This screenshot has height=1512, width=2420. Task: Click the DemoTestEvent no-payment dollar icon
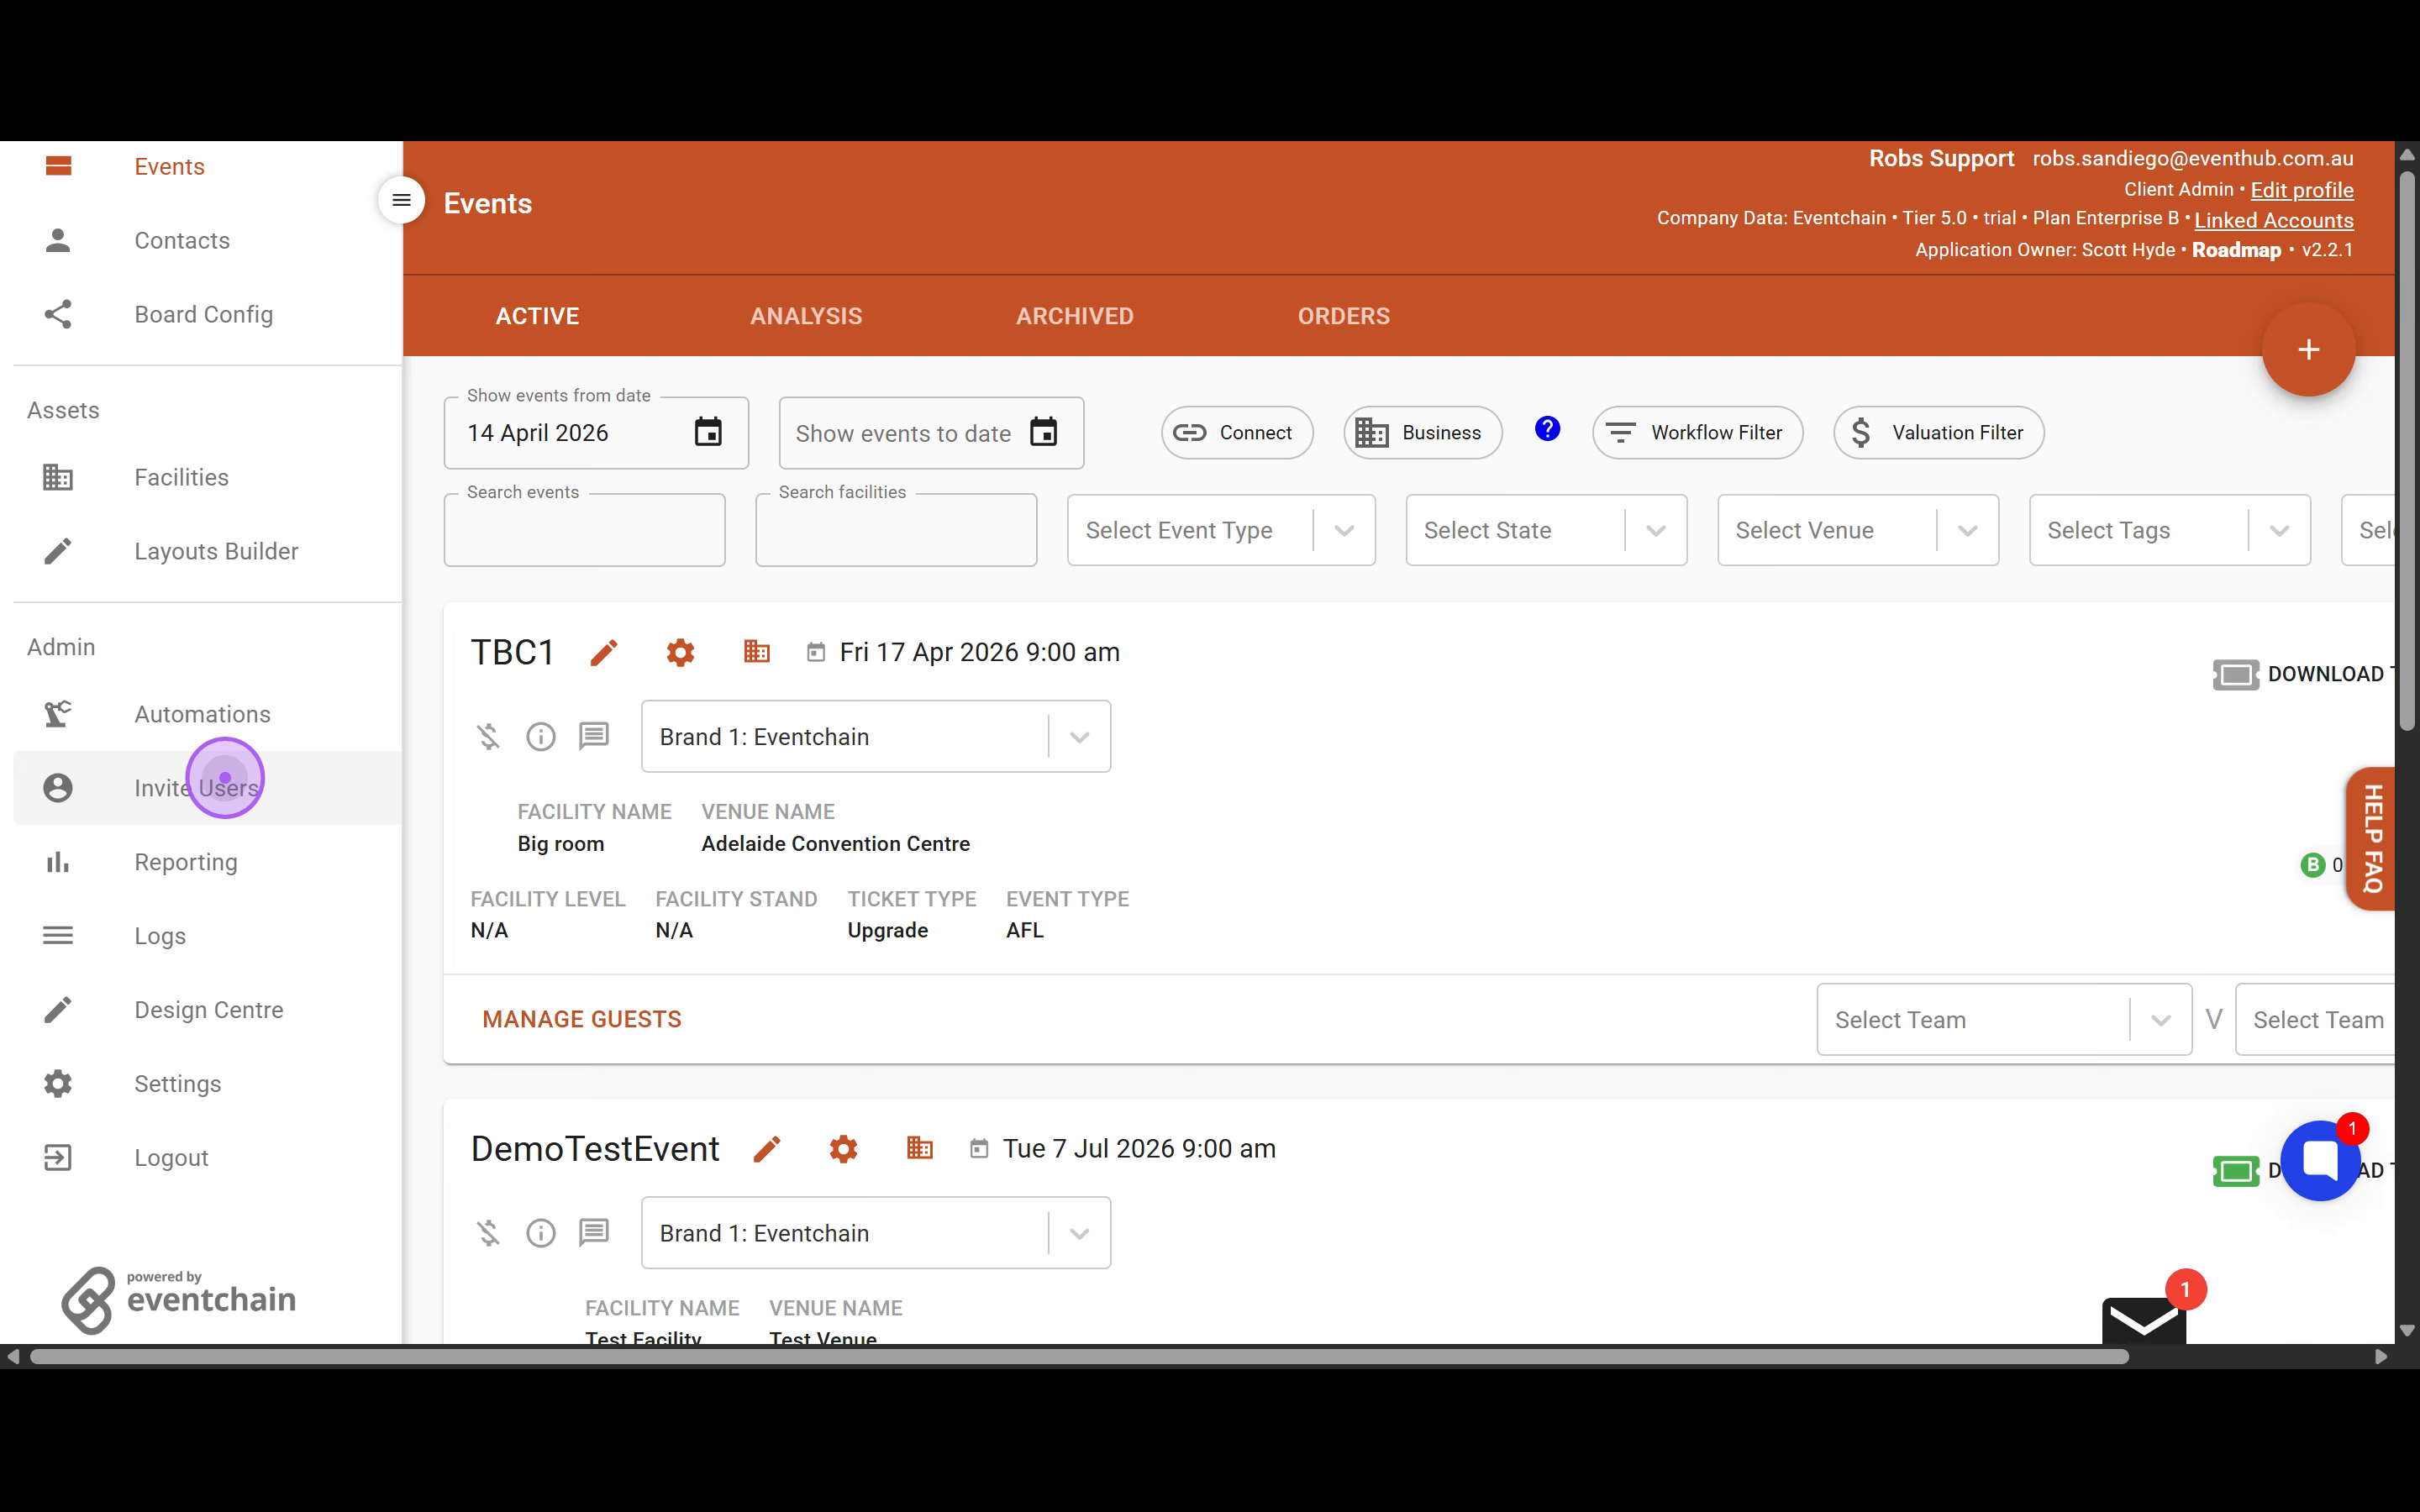click(x=488, y=1233)
